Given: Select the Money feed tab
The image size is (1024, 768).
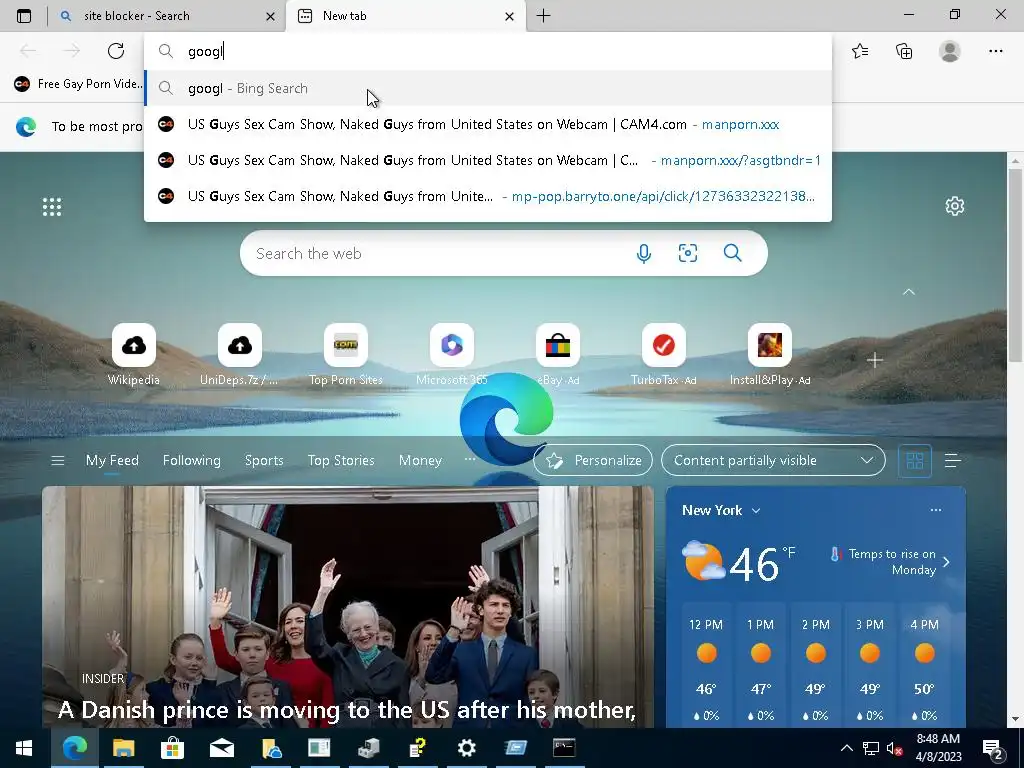Looking at the screenshot, I should pos(420,460).
